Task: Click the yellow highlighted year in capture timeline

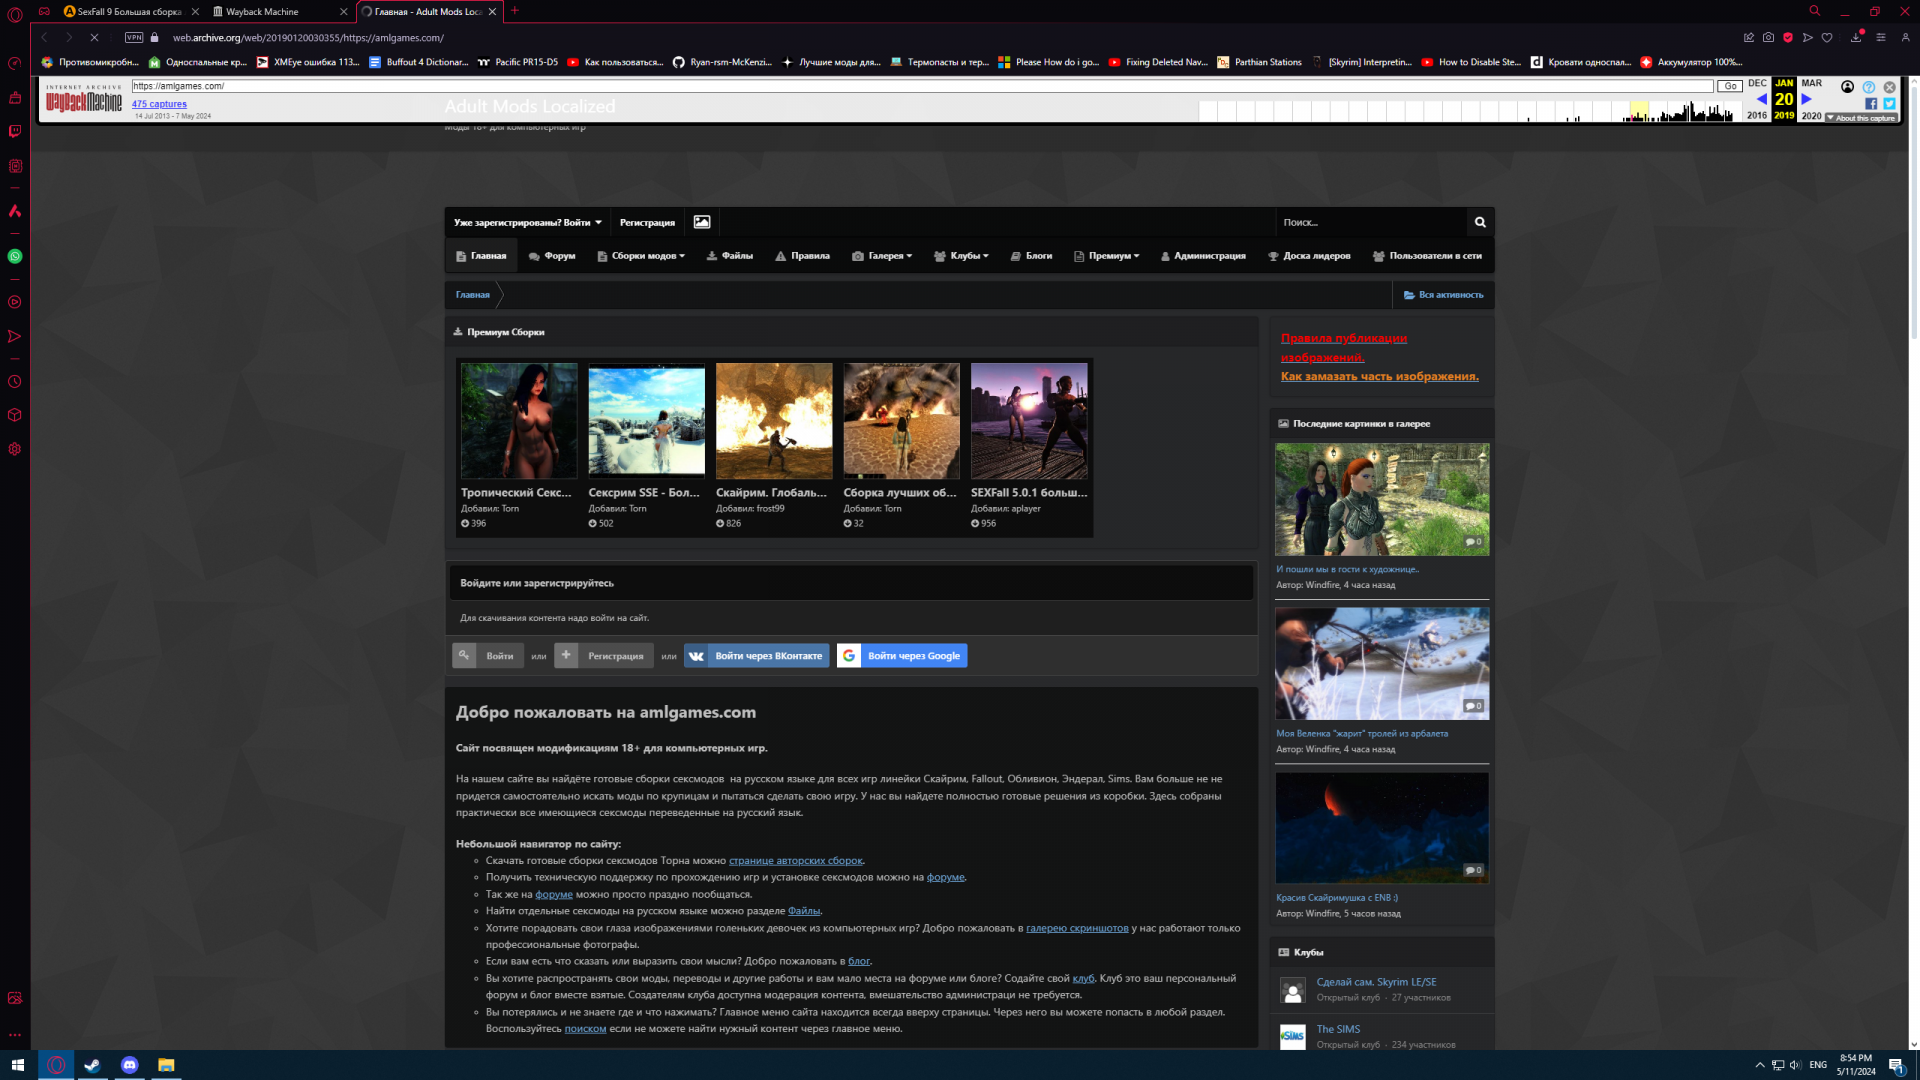Action: coord(1639,111)
